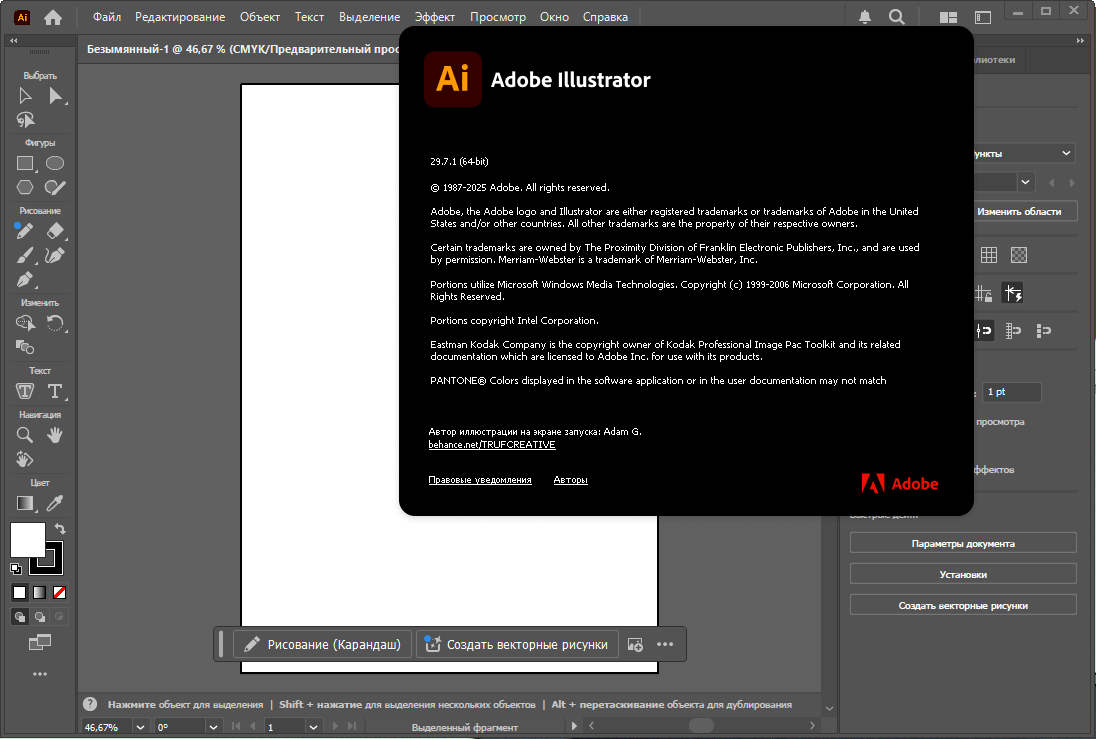
Task: Open status bar display options arrow
Action: click(x=575, y=726)
